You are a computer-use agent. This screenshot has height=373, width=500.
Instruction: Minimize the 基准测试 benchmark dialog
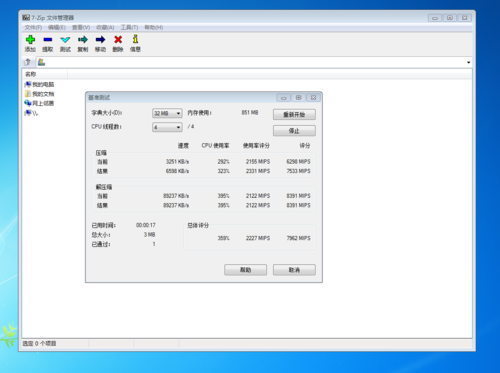click(x=283, y=98)
